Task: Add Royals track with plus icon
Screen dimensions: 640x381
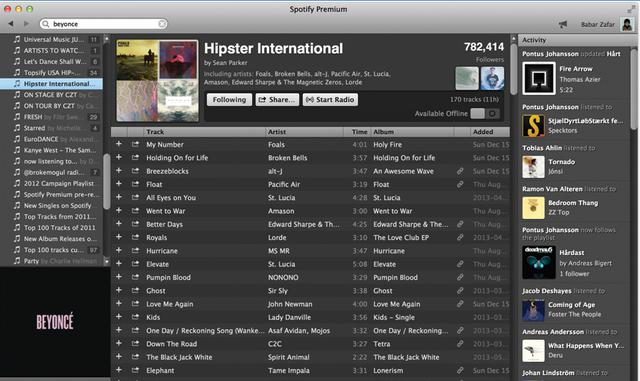Action: 119,237
